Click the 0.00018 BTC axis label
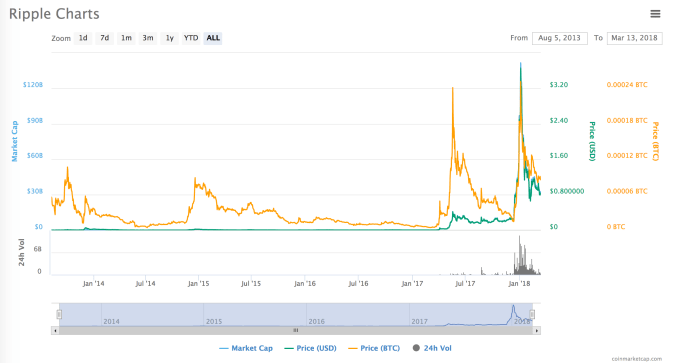680x363 pixels. [627, 121]
